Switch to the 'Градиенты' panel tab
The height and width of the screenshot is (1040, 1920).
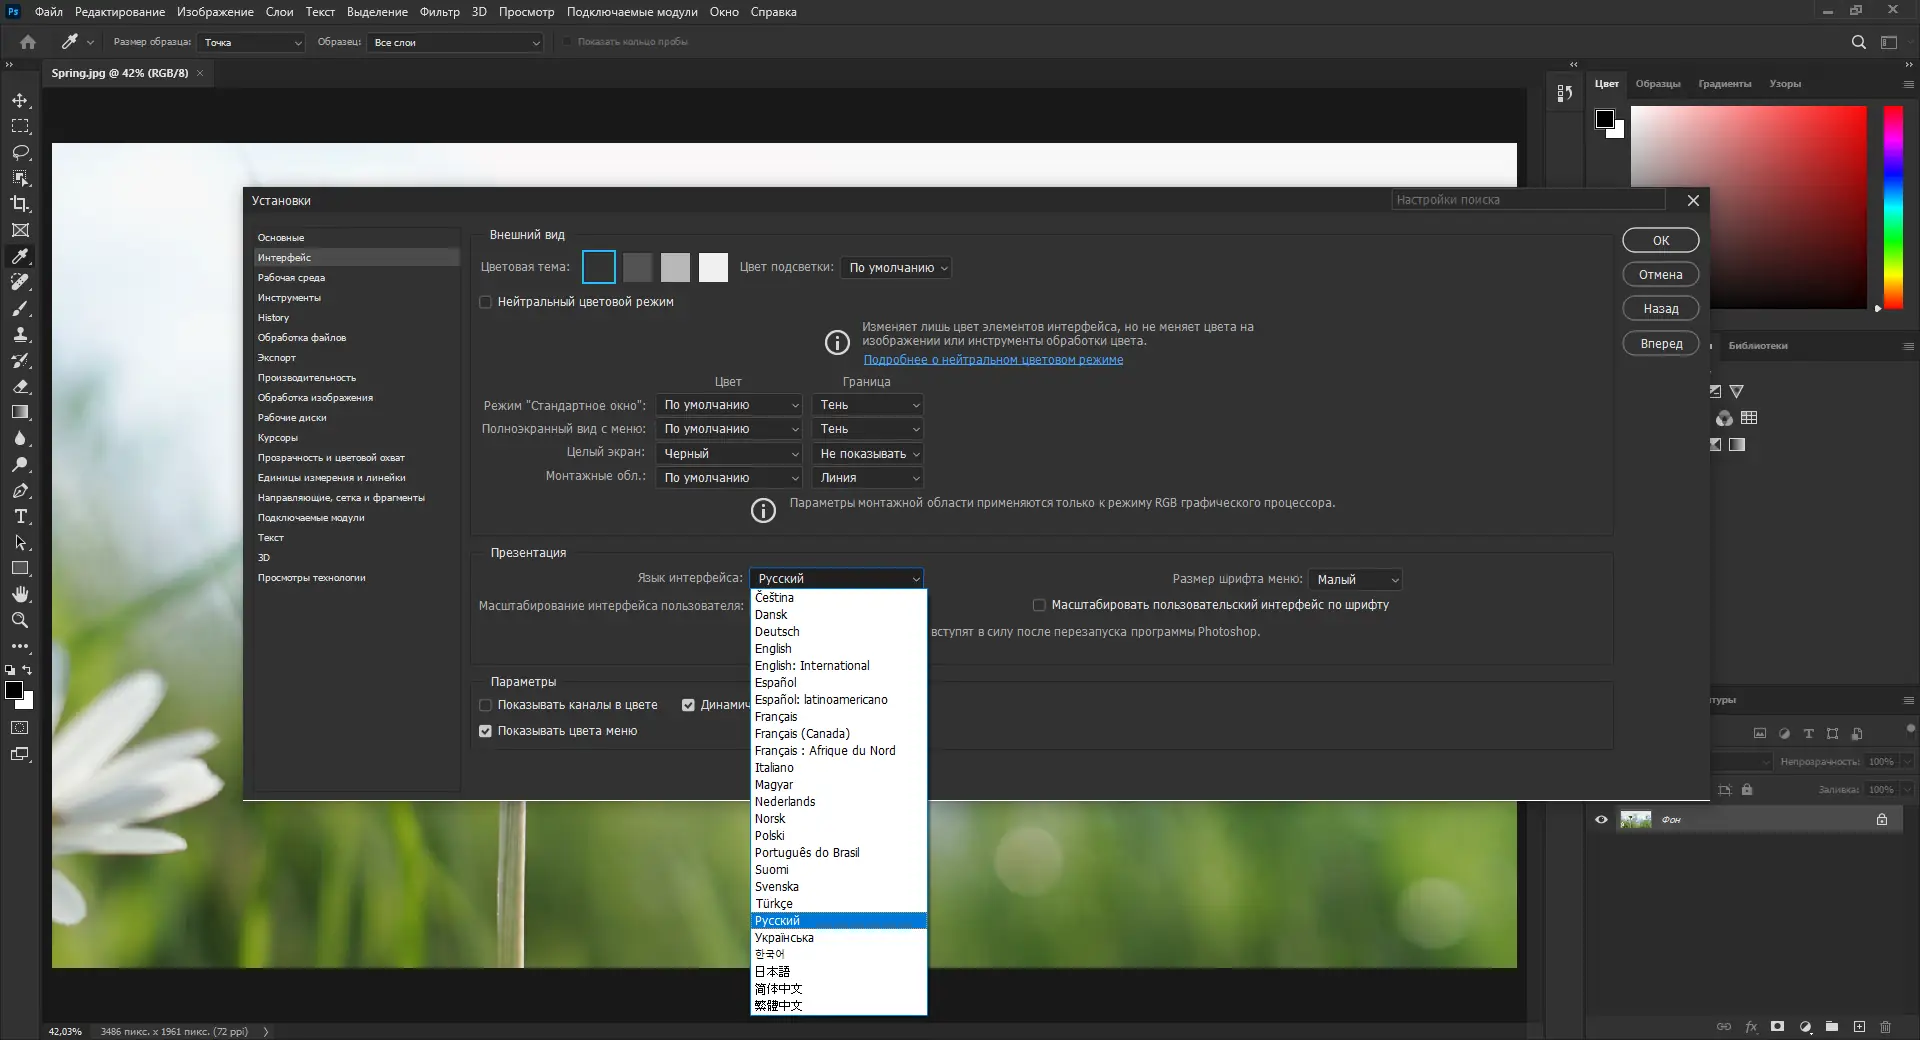(x=1725, y=84)
